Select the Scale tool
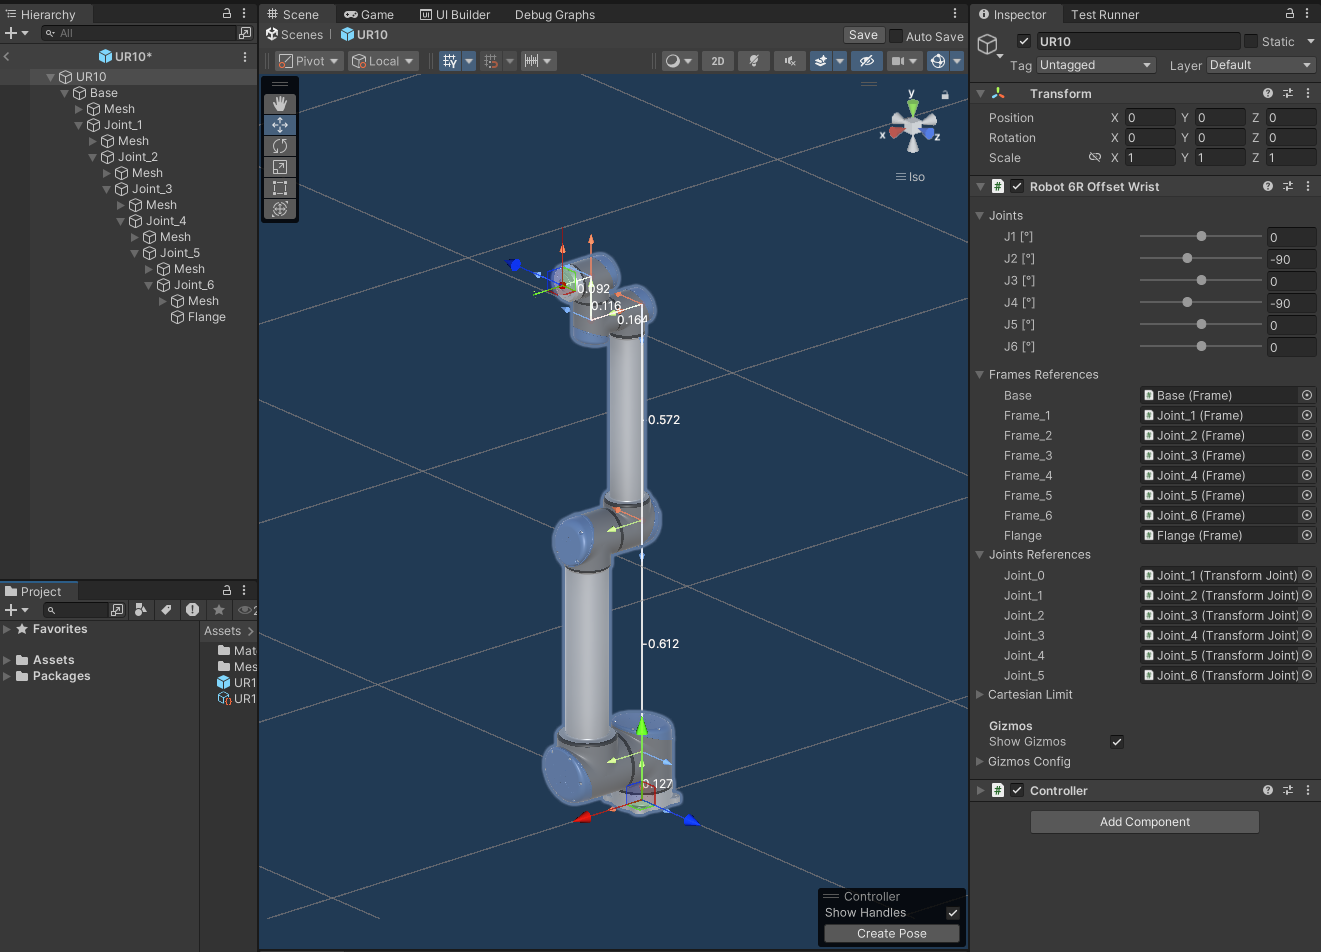The image size is (1321, 952). click(x=280, y=167)
